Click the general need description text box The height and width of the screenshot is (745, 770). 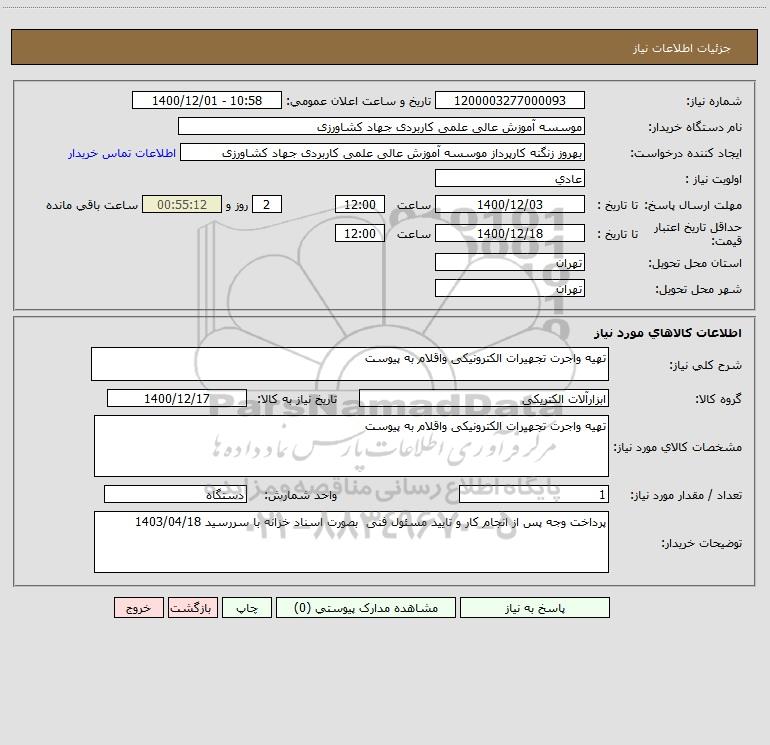point(350,364)
